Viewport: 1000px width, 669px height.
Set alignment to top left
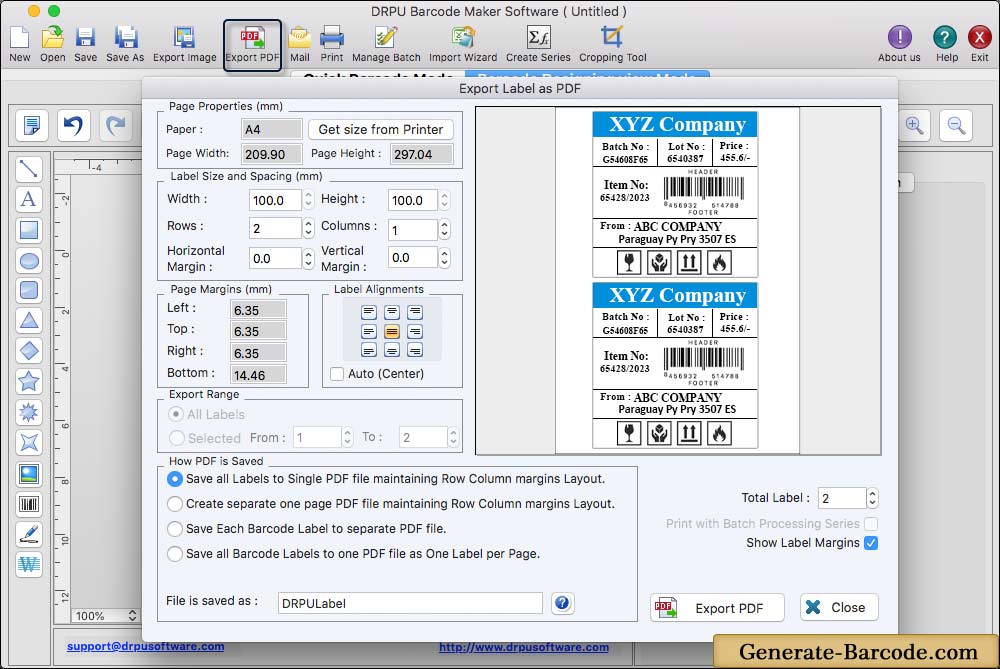point(369,312)
